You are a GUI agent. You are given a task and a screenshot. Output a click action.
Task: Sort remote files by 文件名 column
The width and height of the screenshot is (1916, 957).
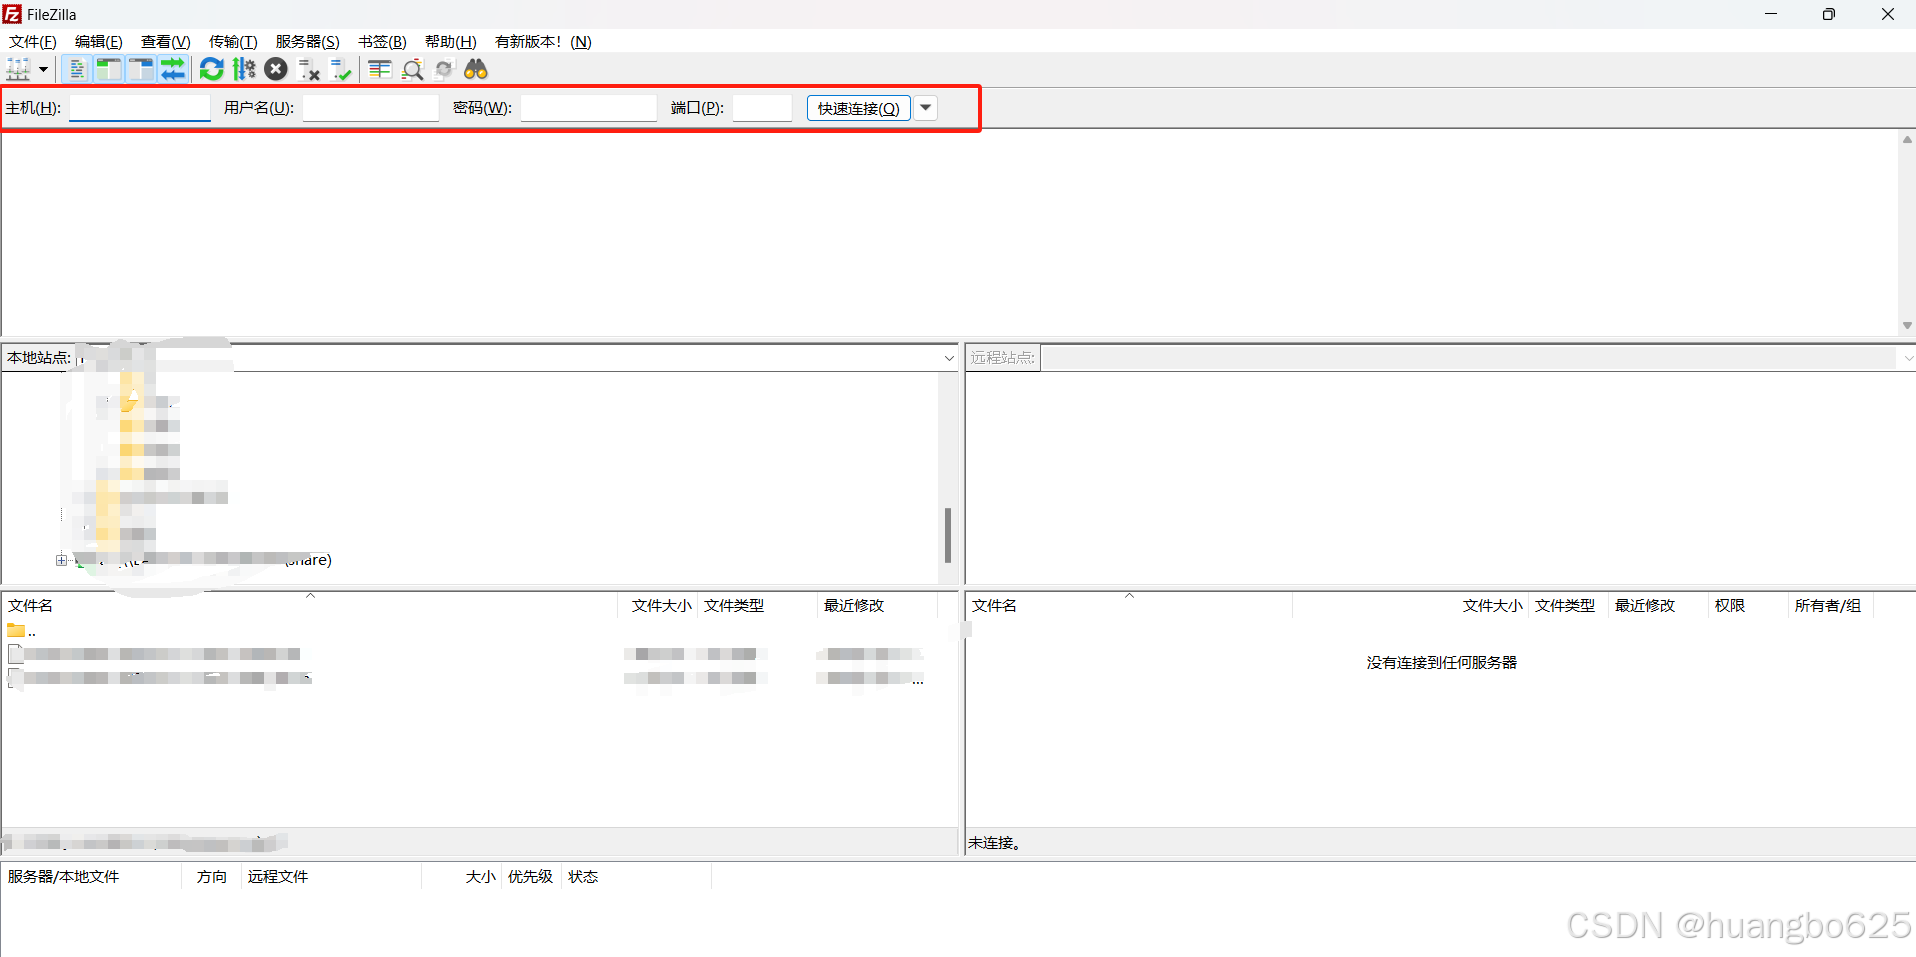[x=1129, y=606]
